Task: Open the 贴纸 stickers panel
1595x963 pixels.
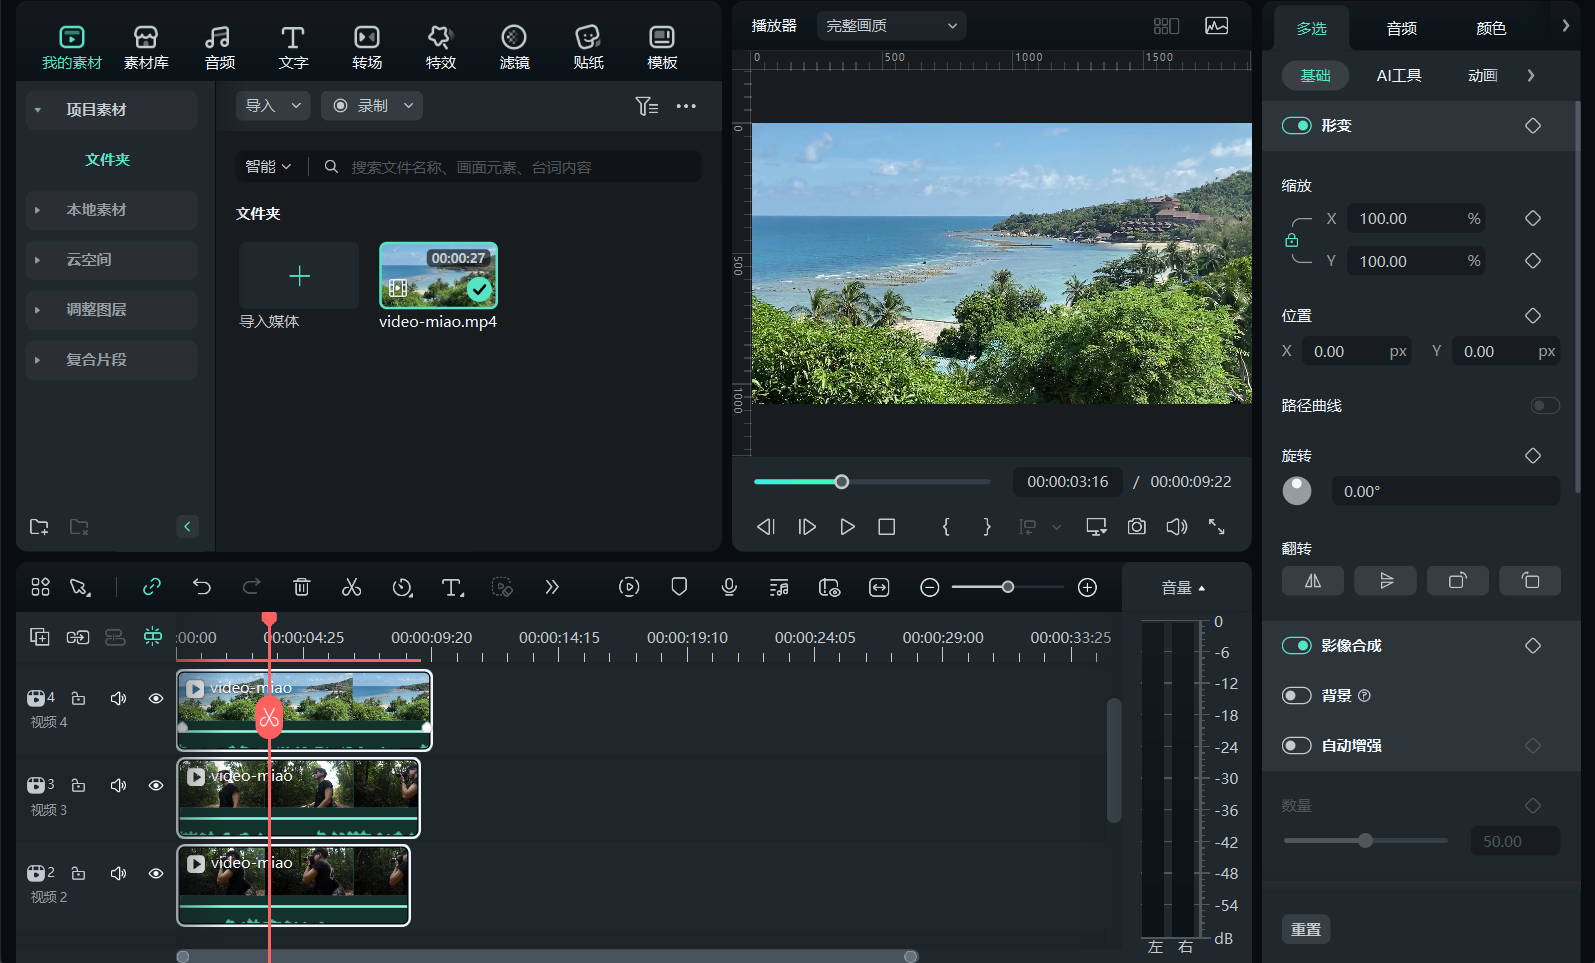Action: pyautogui.click(x=588, y=47)
